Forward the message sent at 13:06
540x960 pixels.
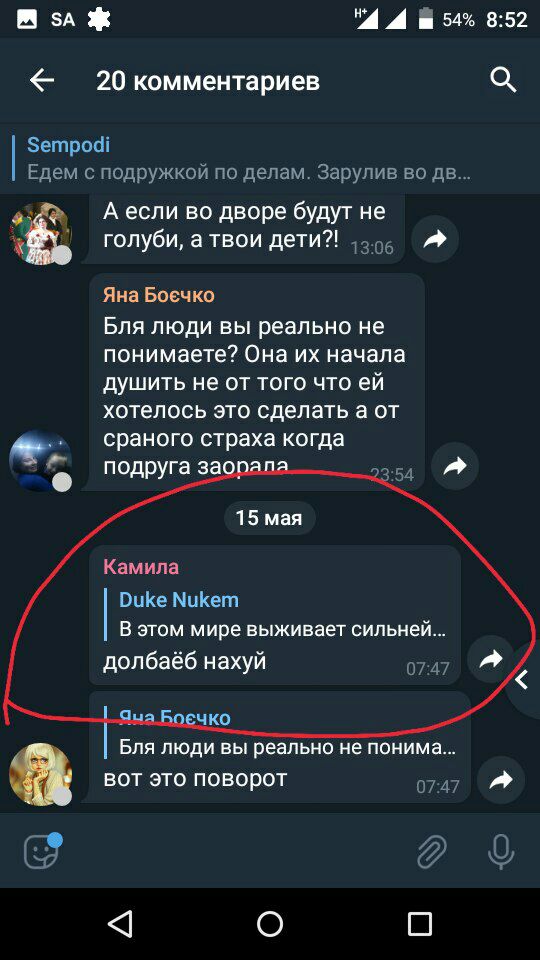(434, 239)
